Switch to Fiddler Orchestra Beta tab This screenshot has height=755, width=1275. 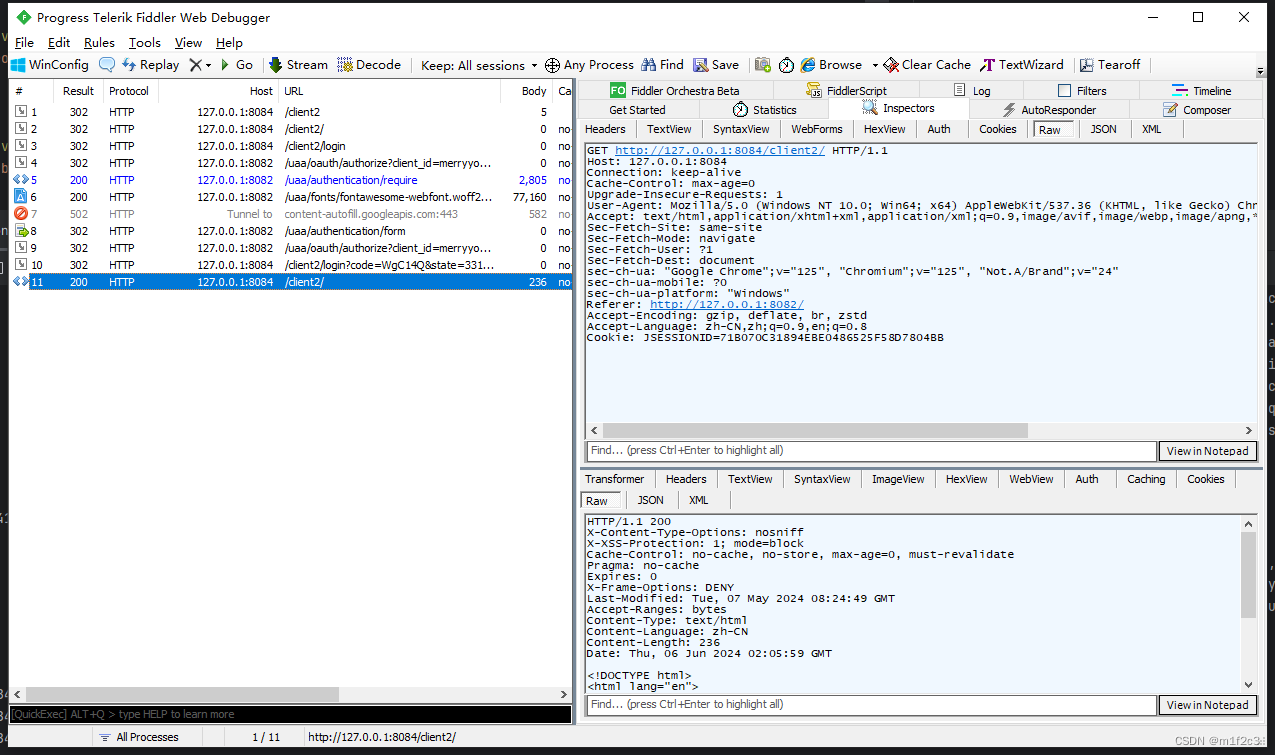[675, 91]
